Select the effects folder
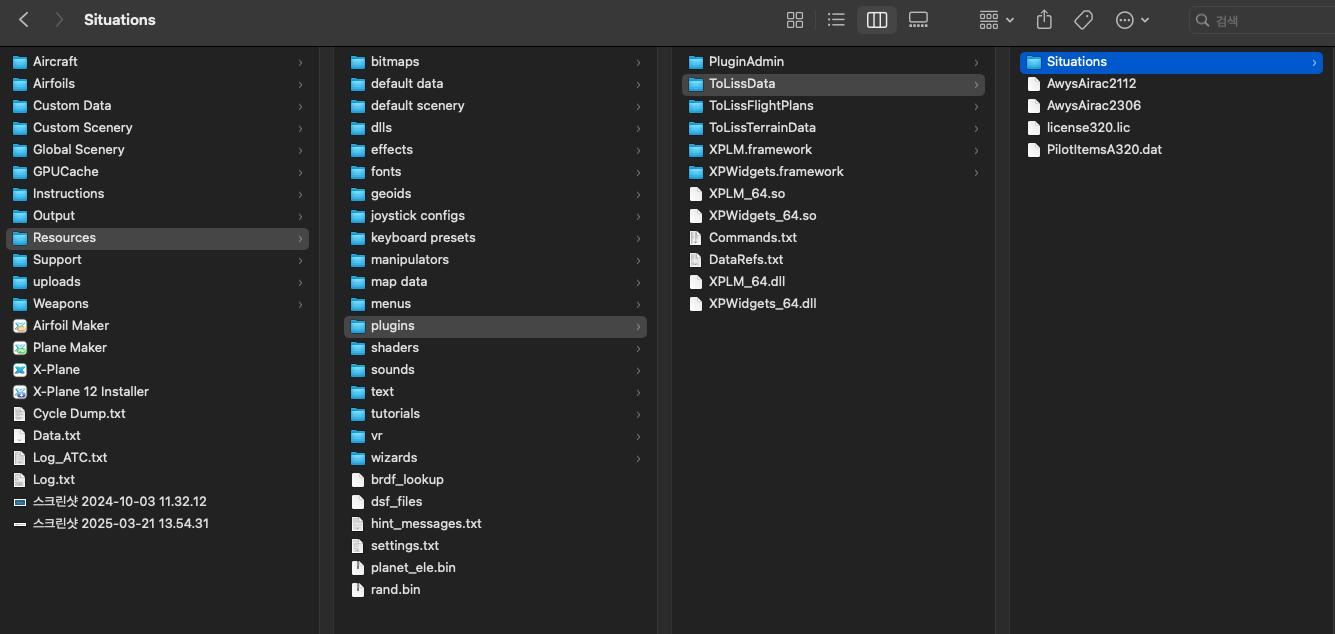The width and height of the screenshot is (1335, 634). (x=495, y=150)
